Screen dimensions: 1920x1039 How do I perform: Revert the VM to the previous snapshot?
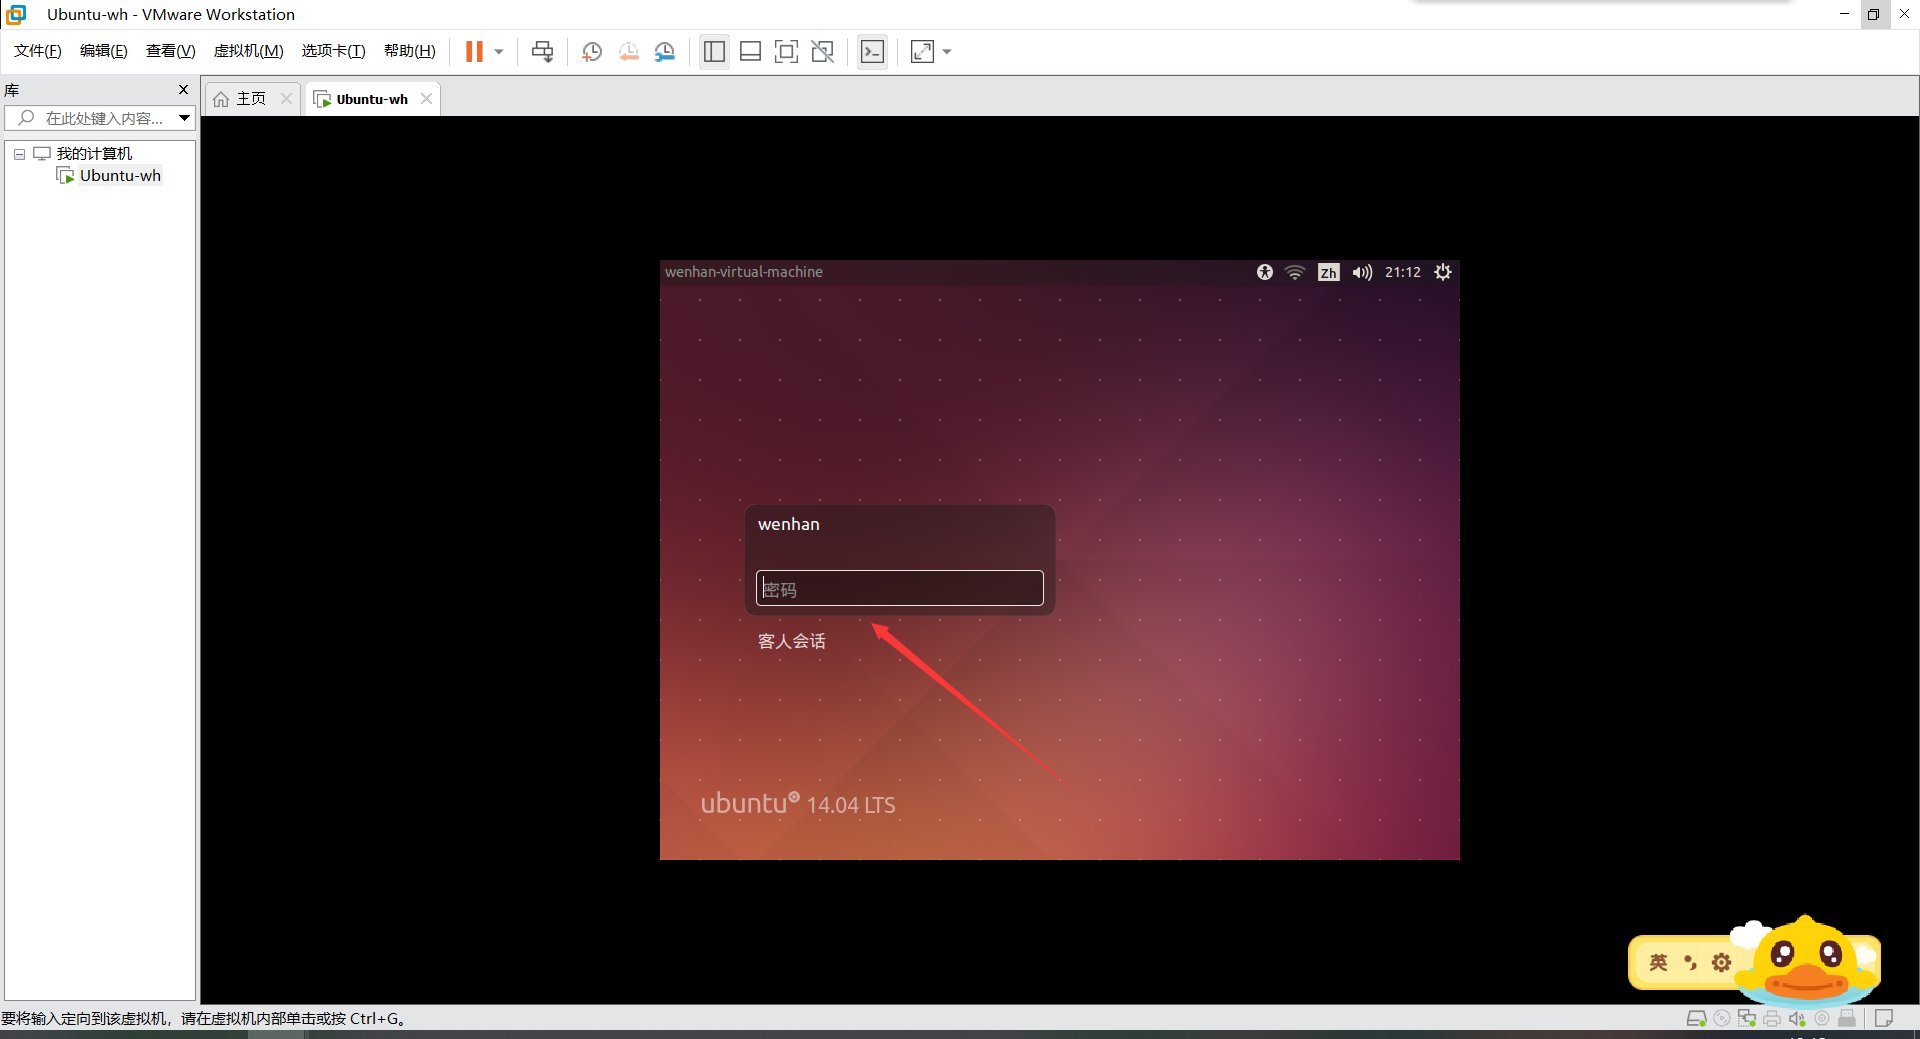(x=628, y=52)
